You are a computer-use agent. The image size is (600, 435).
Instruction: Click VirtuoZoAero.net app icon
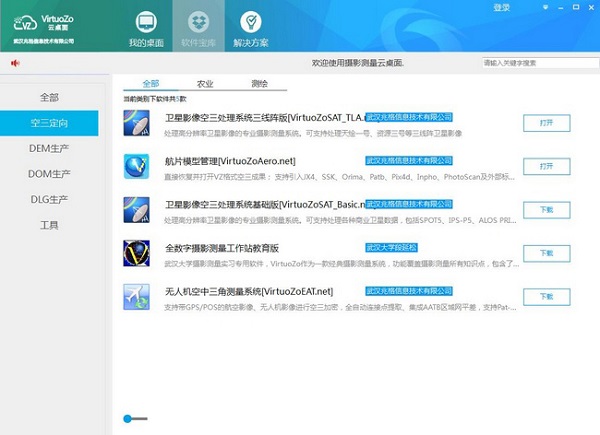click(x=136, y=166)
